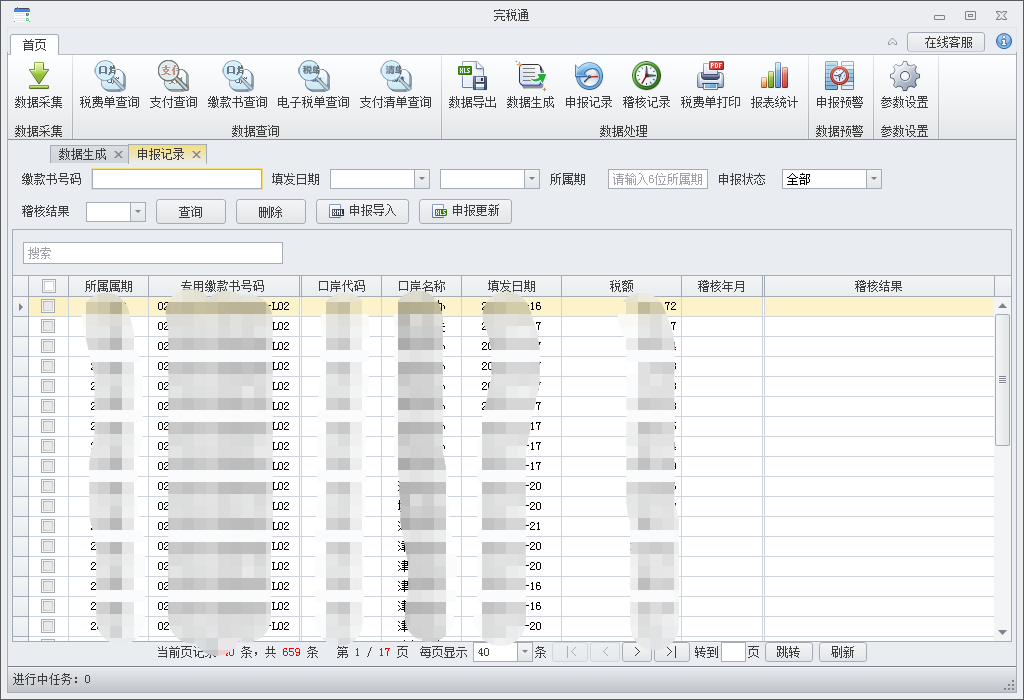
Task: Click the table scrollbar up arrow
Action: (1002, 306)
